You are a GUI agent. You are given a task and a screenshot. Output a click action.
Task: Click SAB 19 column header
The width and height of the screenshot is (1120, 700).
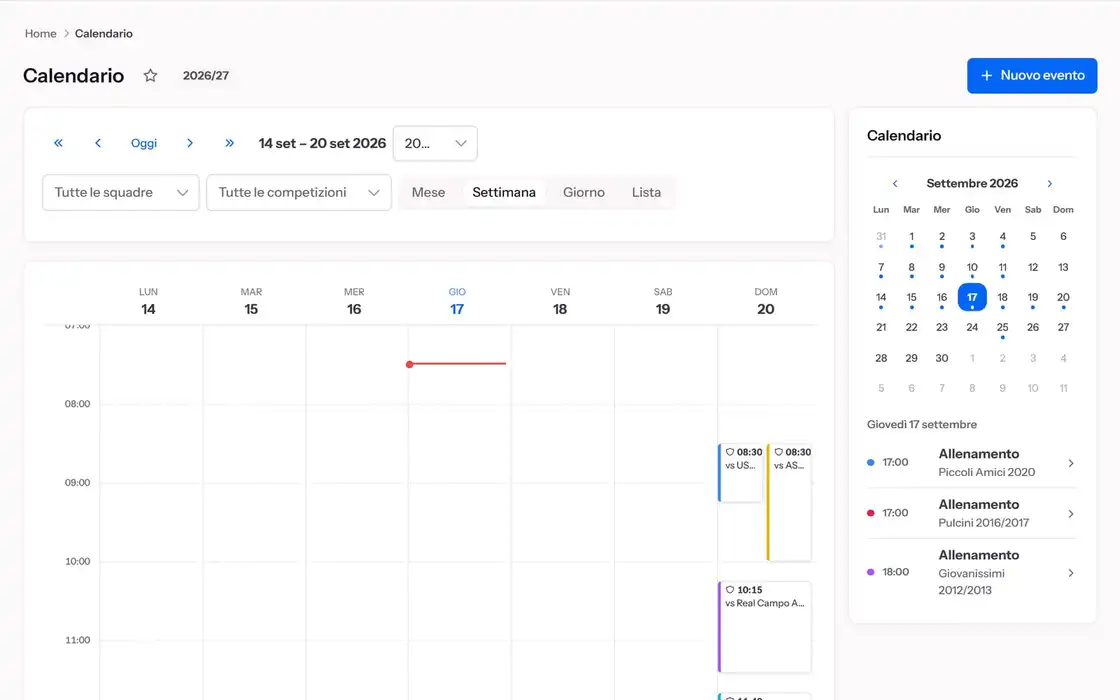click(x=663, y=301)
